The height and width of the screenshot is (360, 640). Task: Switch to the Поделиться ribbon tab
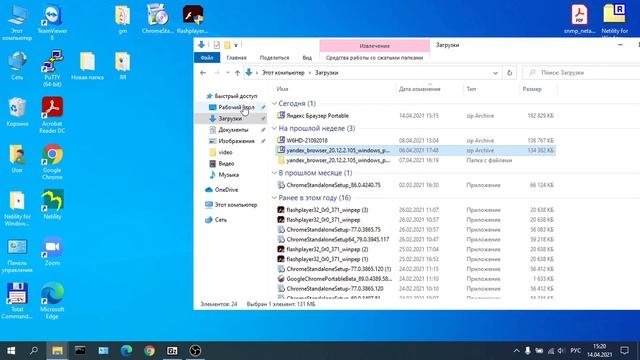[x=274, y=58]
